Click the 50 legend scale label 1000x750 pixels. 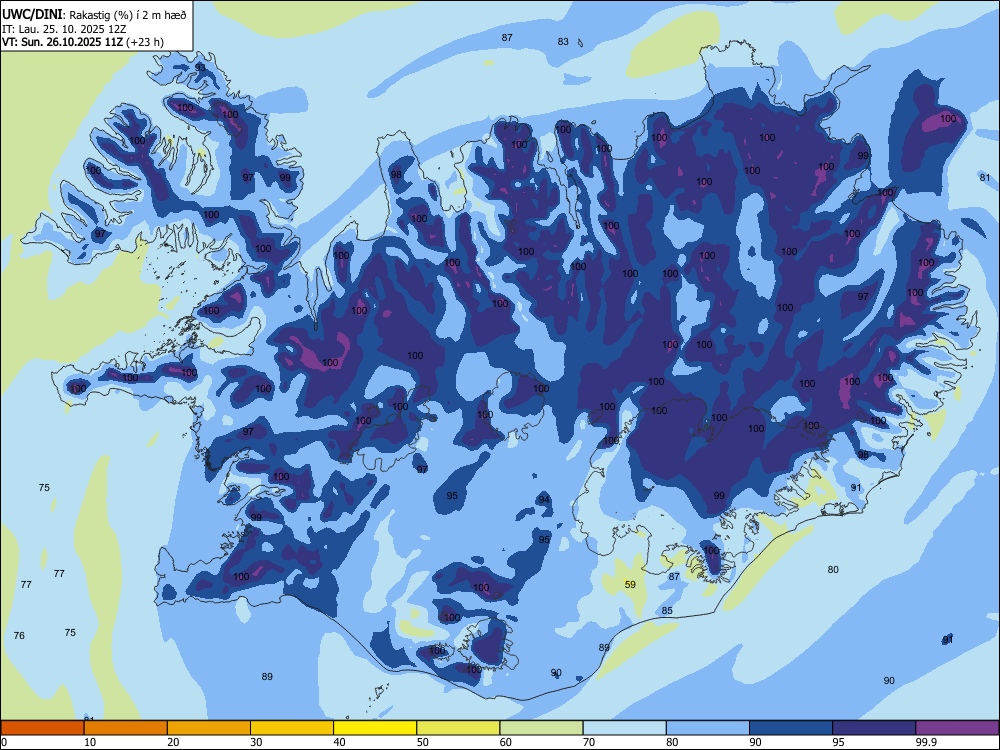pyautogui.click(x=423, y=742)
